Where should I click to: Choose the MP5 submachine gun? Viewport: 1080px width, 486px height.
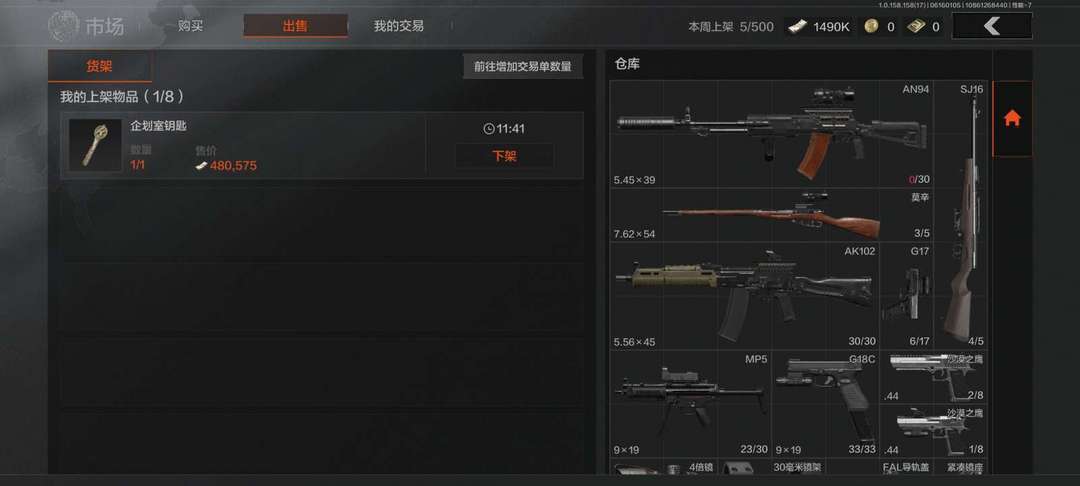coord(691,404)
